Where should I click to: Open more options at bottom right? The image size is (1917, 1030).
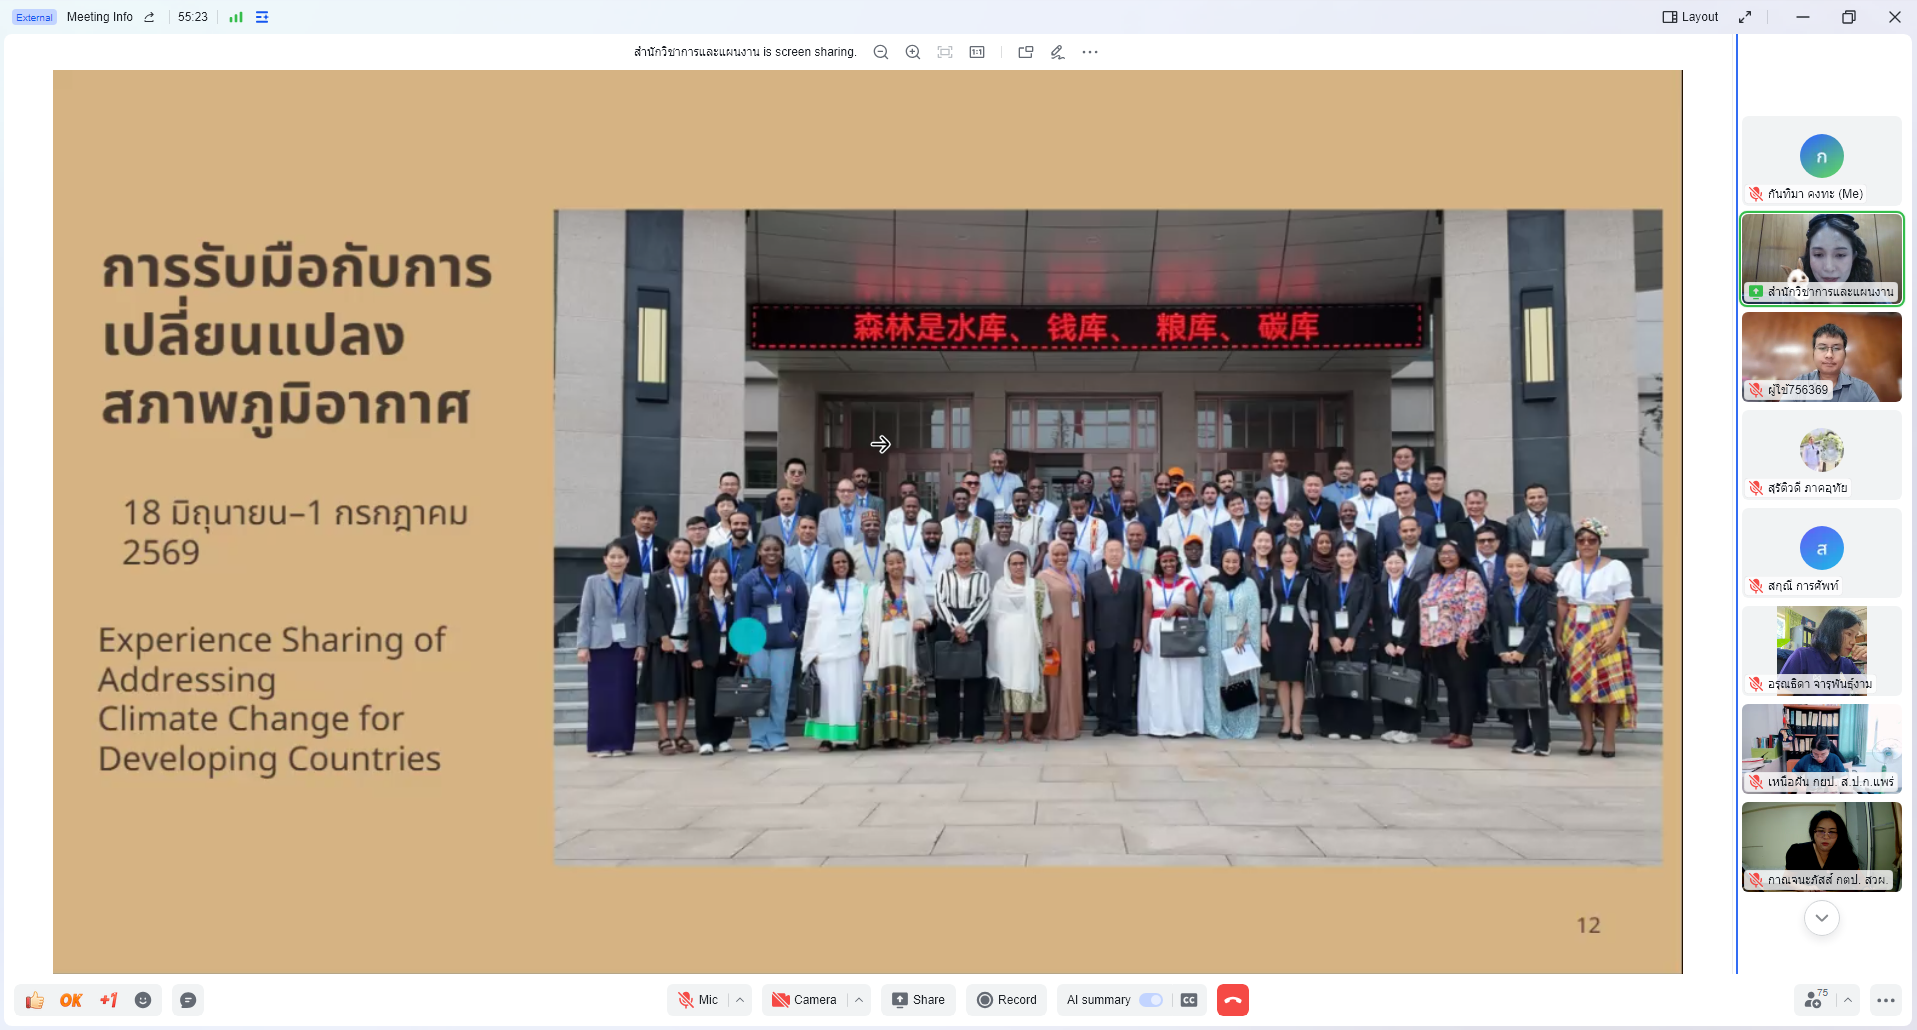(1886, 1000)
